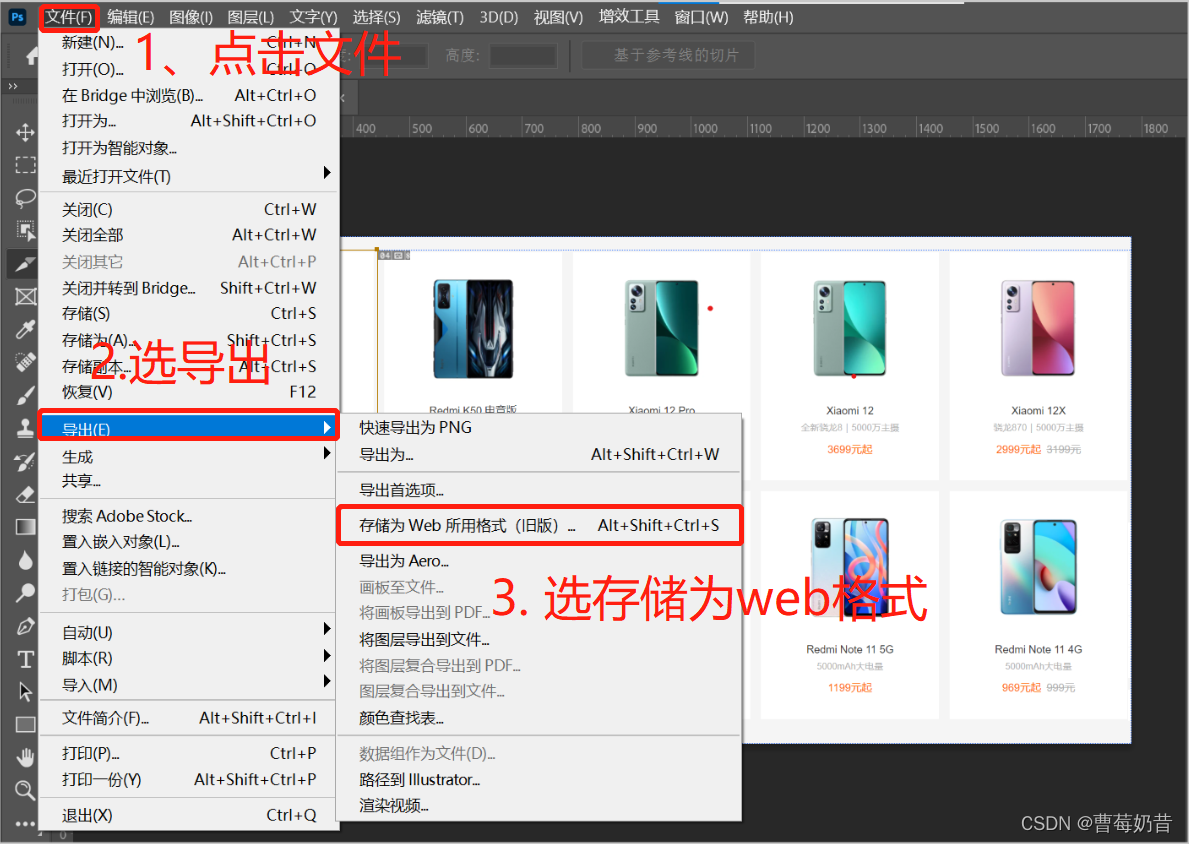Select the Rectangle shape tool
Image resolution: width=1189 pixels, height=844 pixels.
click(x=25, y=724)
